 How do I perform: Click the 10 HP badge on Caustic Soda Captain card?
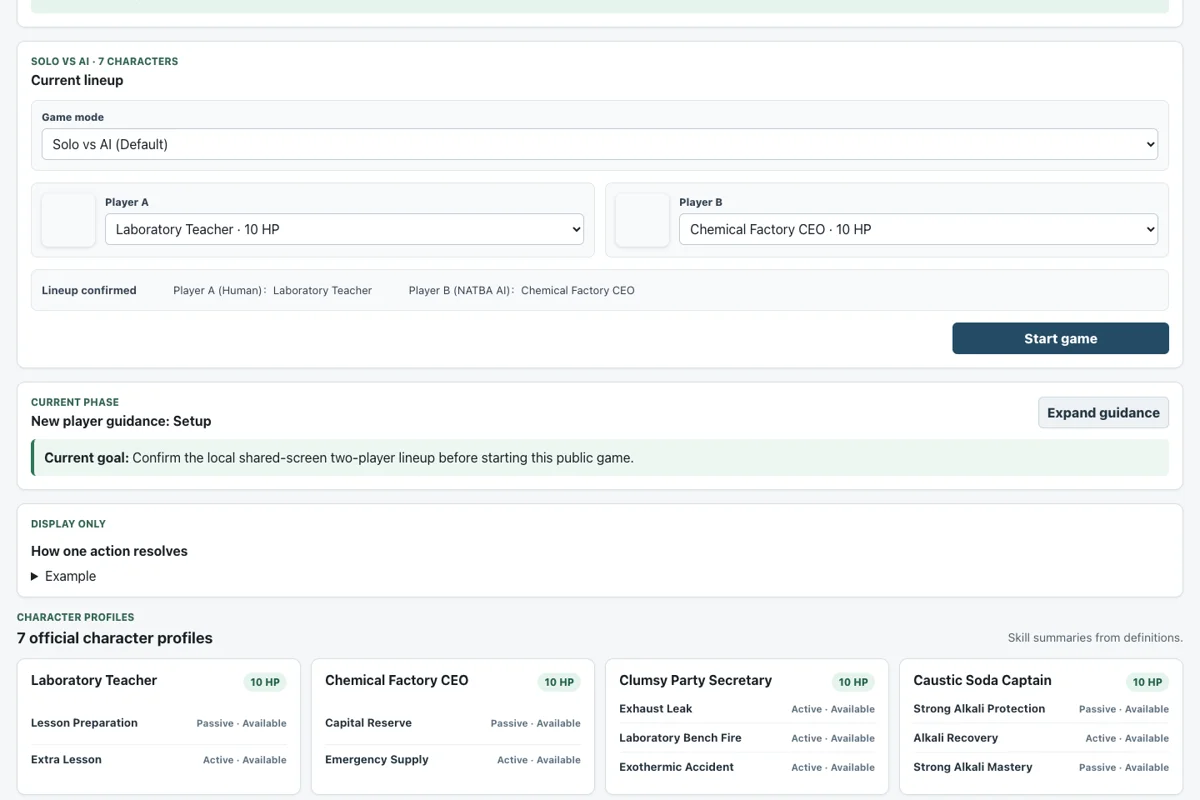click(1147, 682)
